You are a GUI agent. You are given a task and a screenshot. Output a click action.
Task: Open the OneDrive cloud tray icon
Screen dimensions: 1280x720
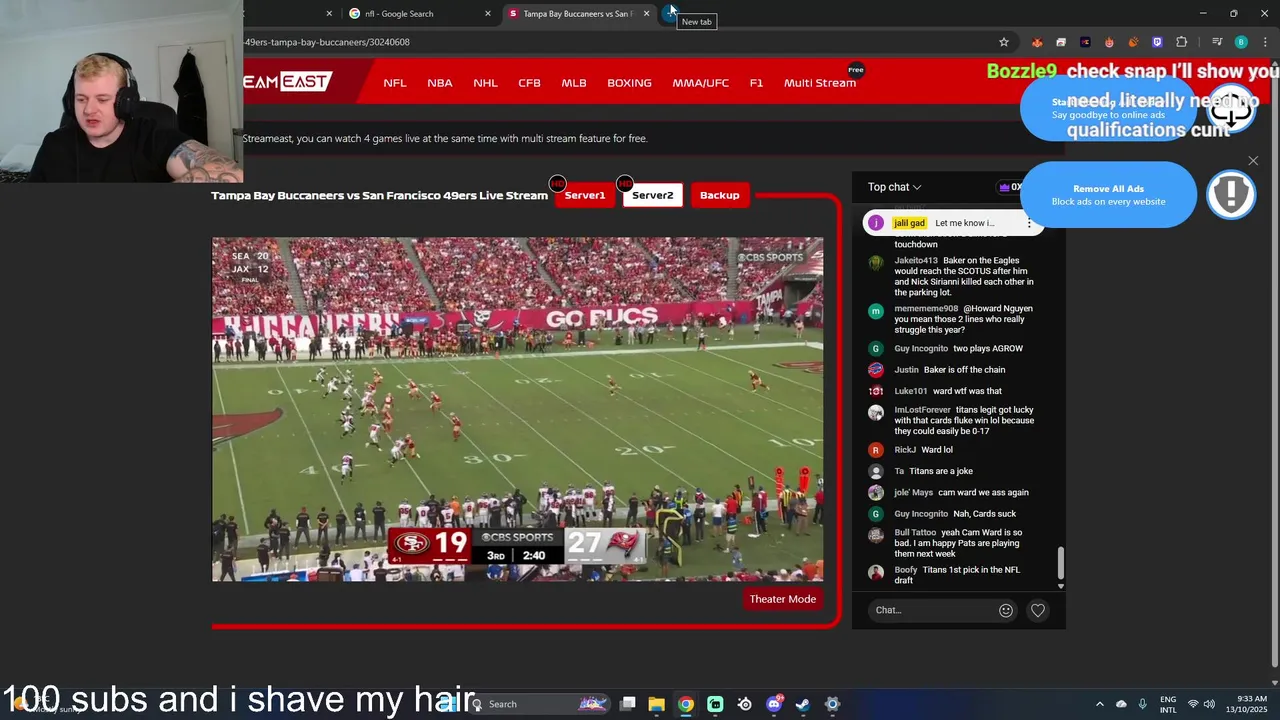coord(1121,704)
